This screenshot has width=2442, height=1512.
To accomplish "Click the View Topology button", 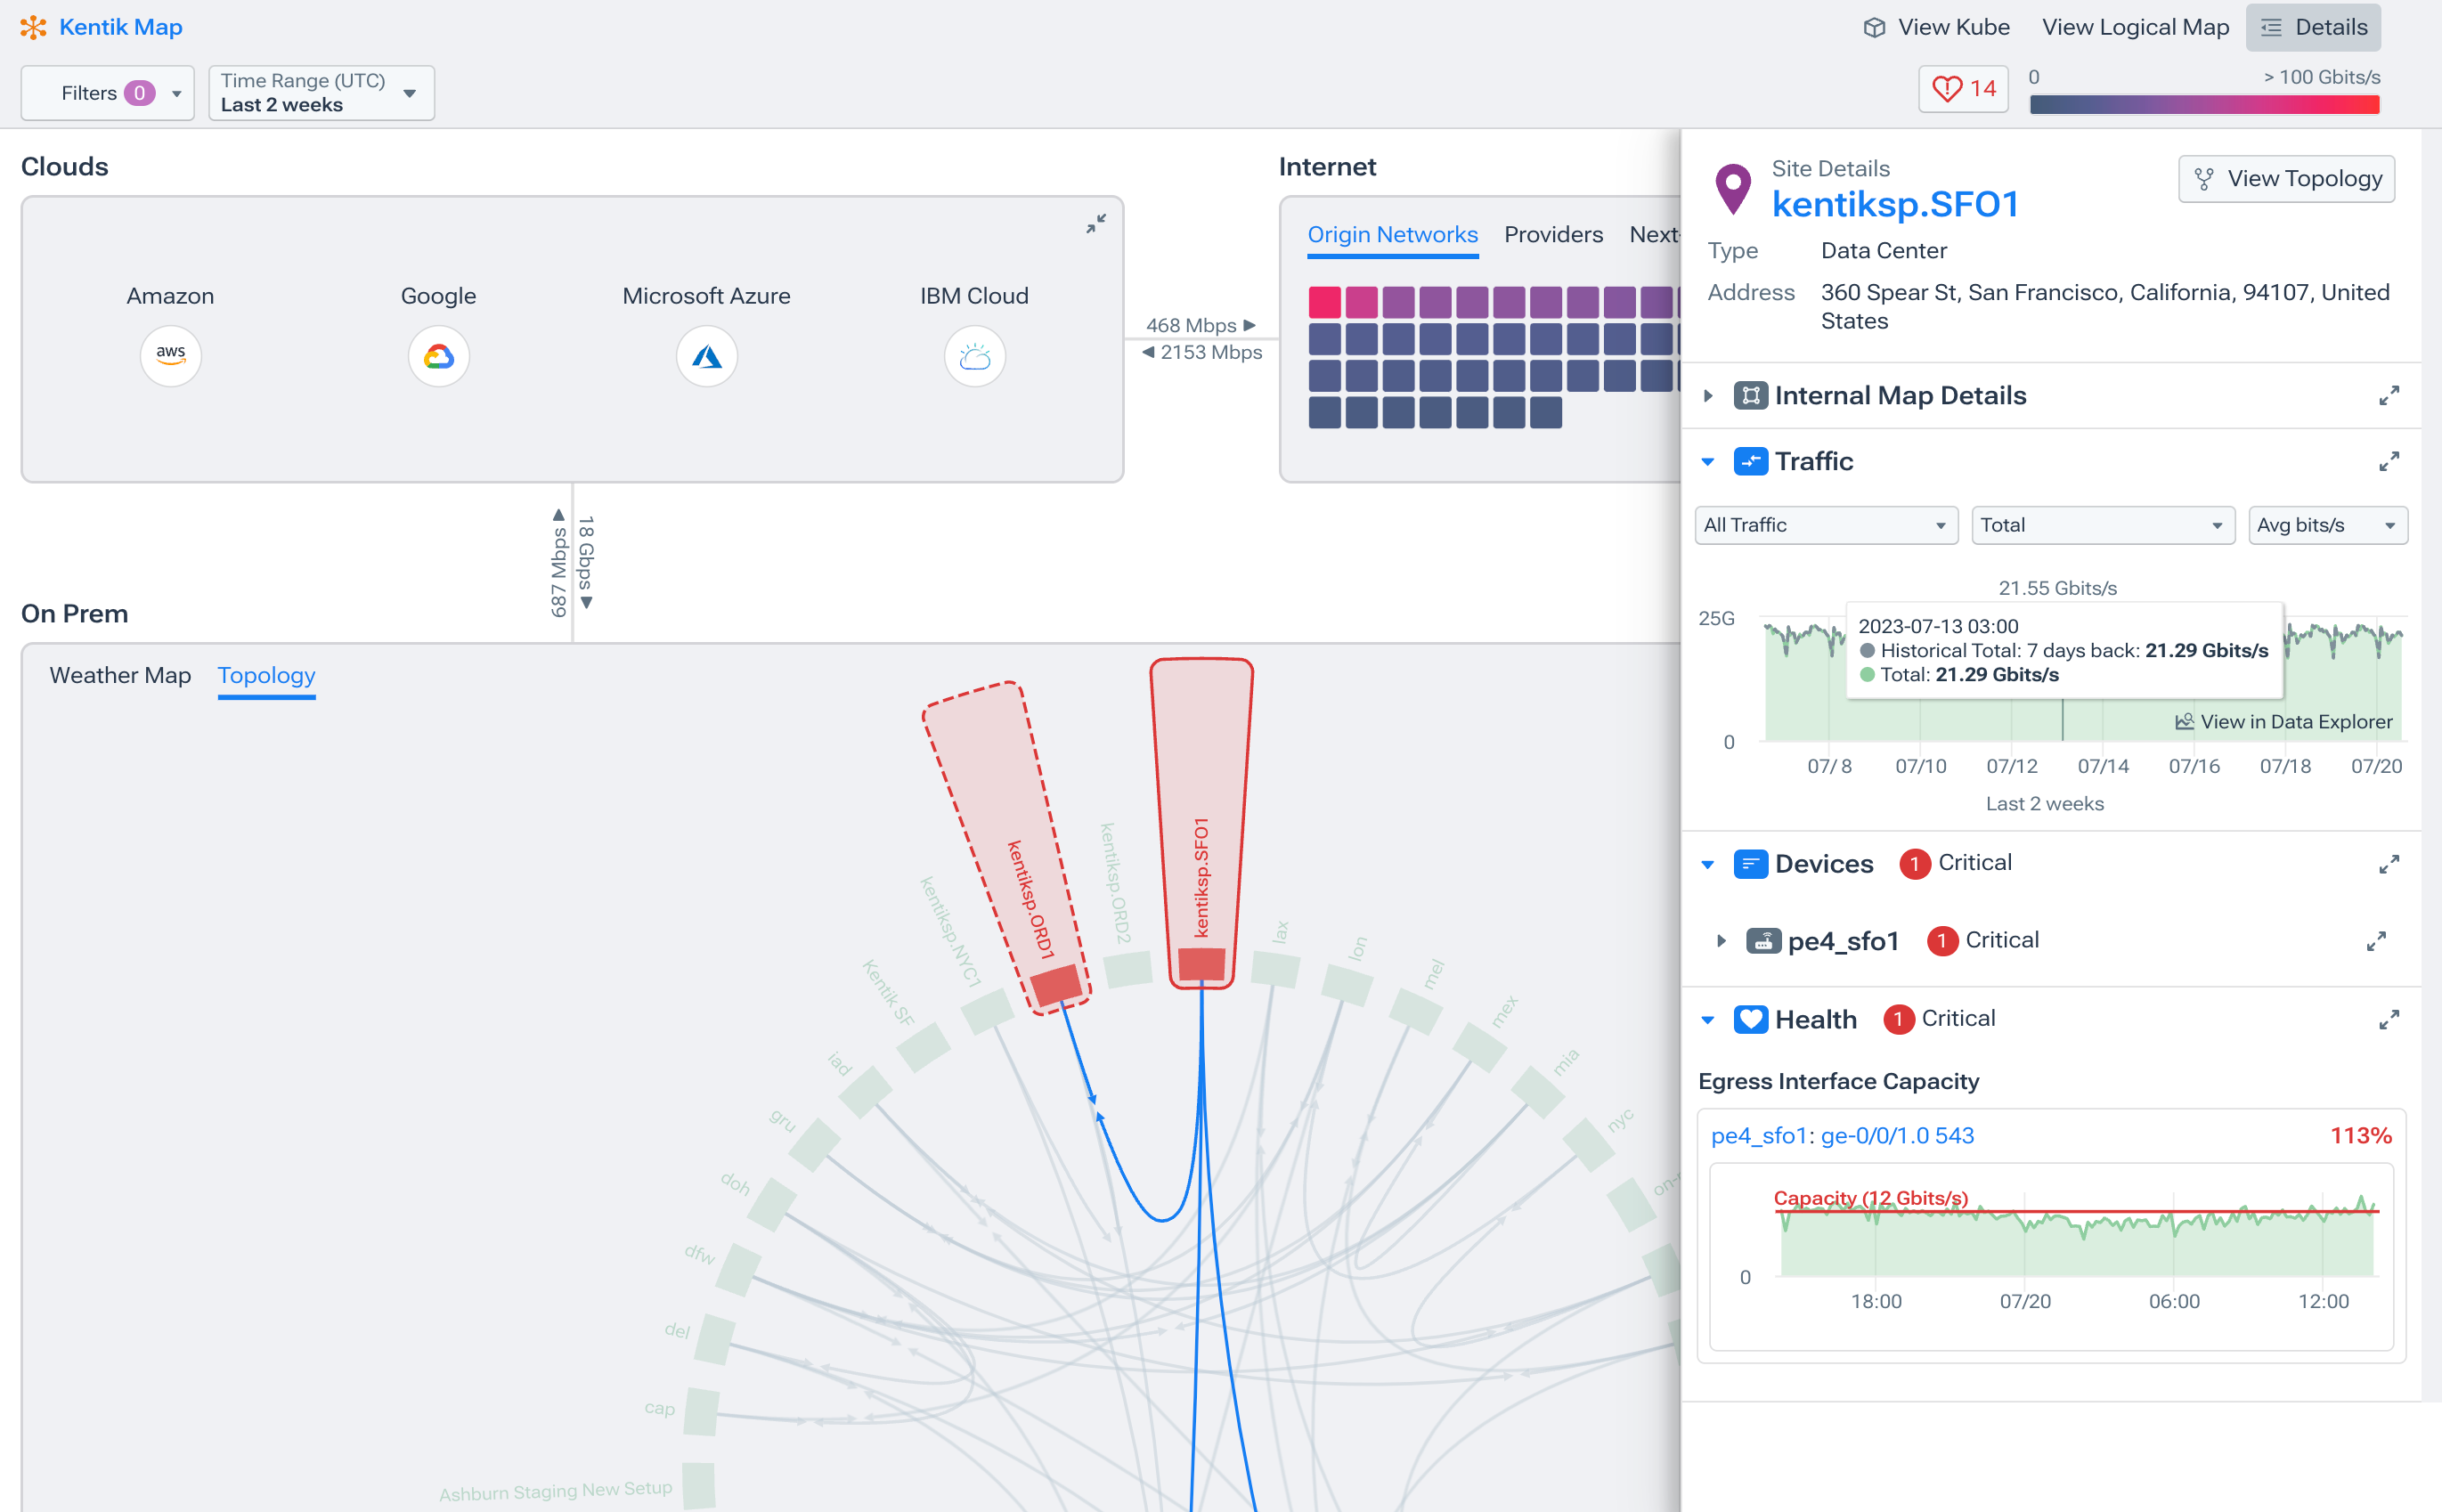I will tap(2286, 178).
